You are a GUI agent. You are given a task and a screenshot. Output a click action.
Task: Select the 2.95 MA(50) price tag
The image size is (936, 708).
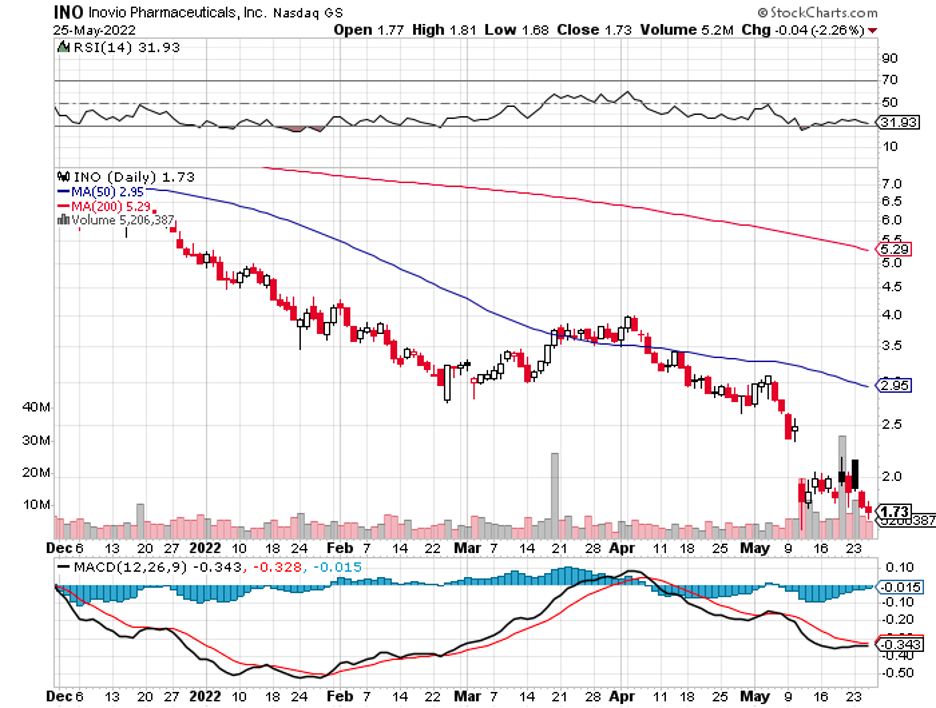point(892,385)
